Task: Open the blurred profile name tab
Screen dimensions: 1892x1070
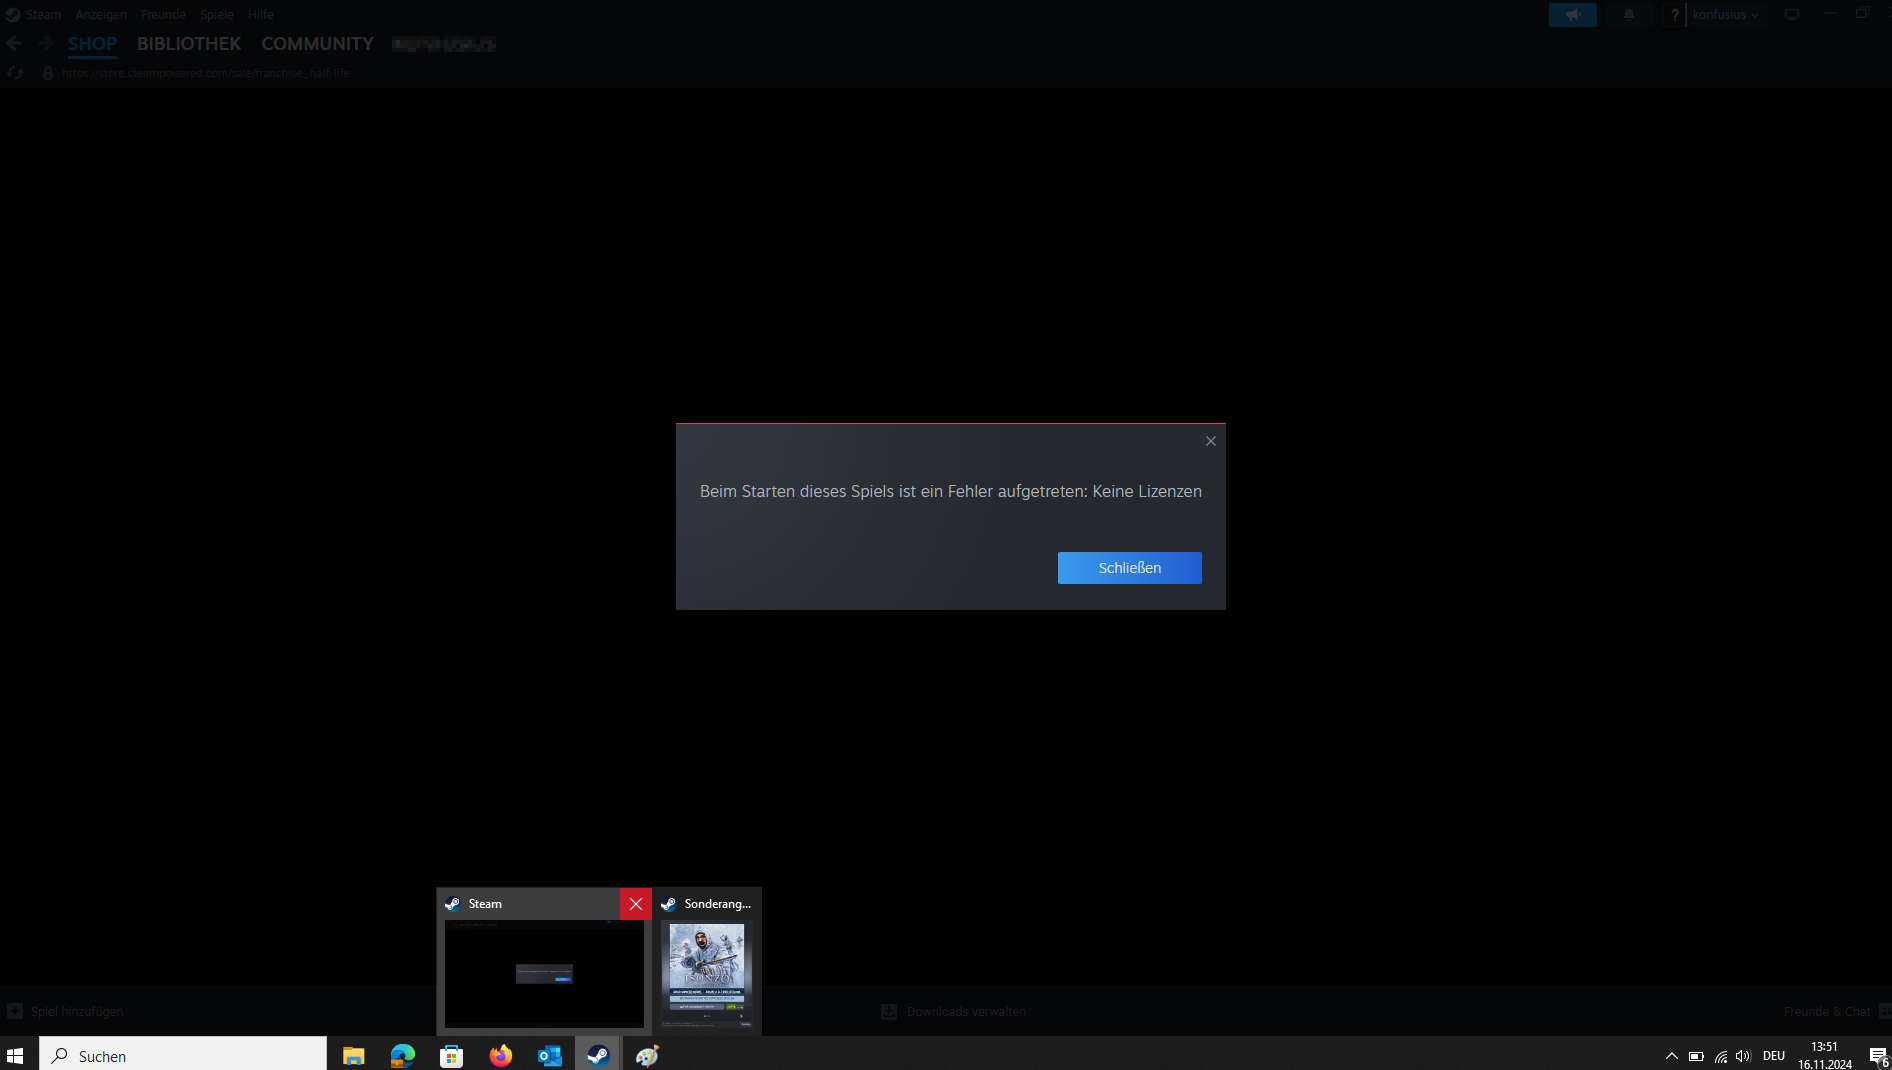Action: pyautogui.click(x=444, y=44)
